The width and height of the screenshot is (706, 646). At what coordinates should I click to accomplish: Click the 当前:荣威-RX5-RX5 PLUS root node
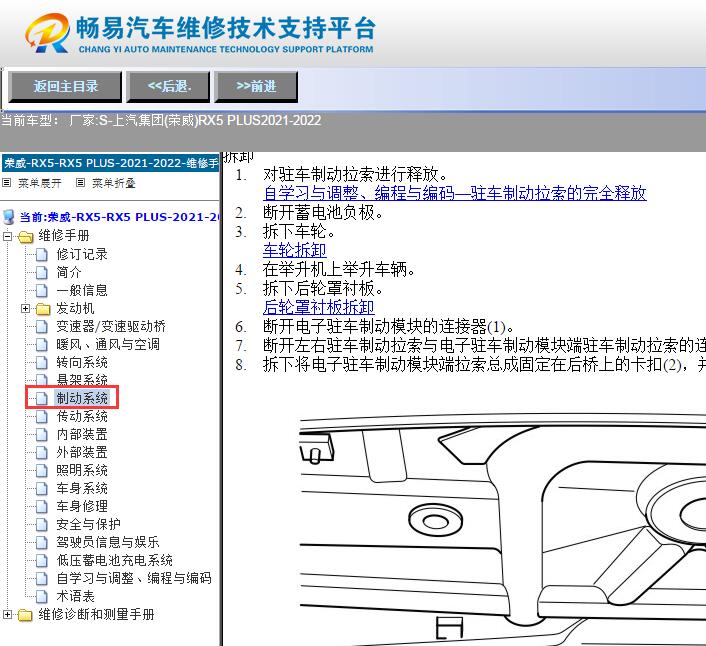(119, 217)
